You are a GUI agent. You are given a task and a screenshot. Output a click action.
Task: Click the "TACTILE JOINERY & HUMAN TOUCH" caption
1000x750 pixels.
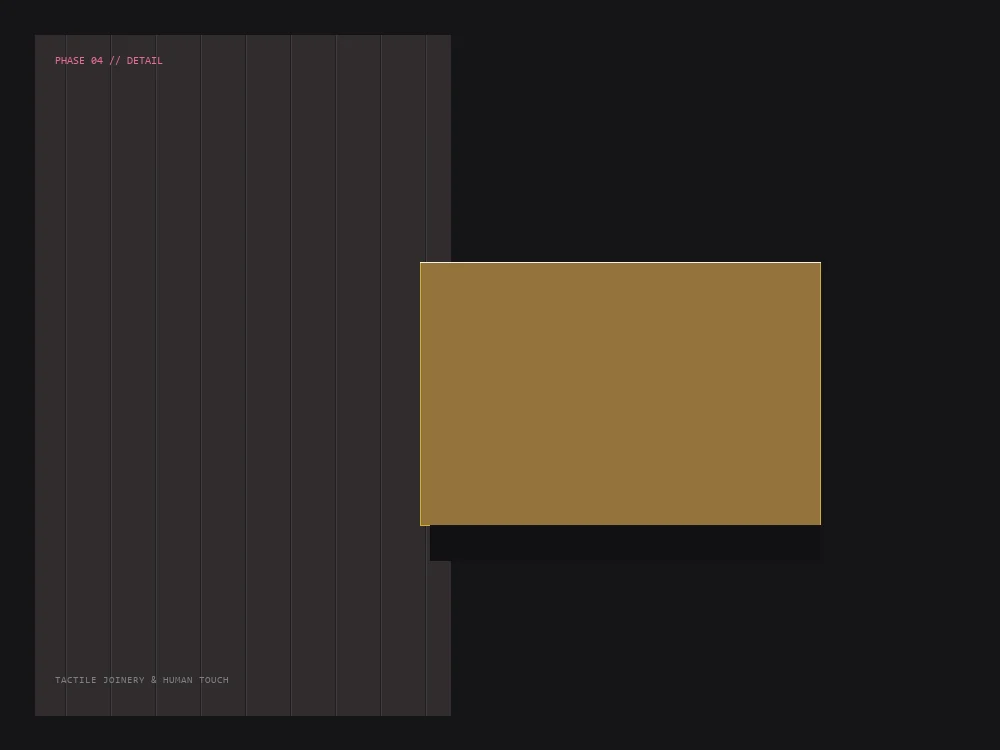pos(142,680)
